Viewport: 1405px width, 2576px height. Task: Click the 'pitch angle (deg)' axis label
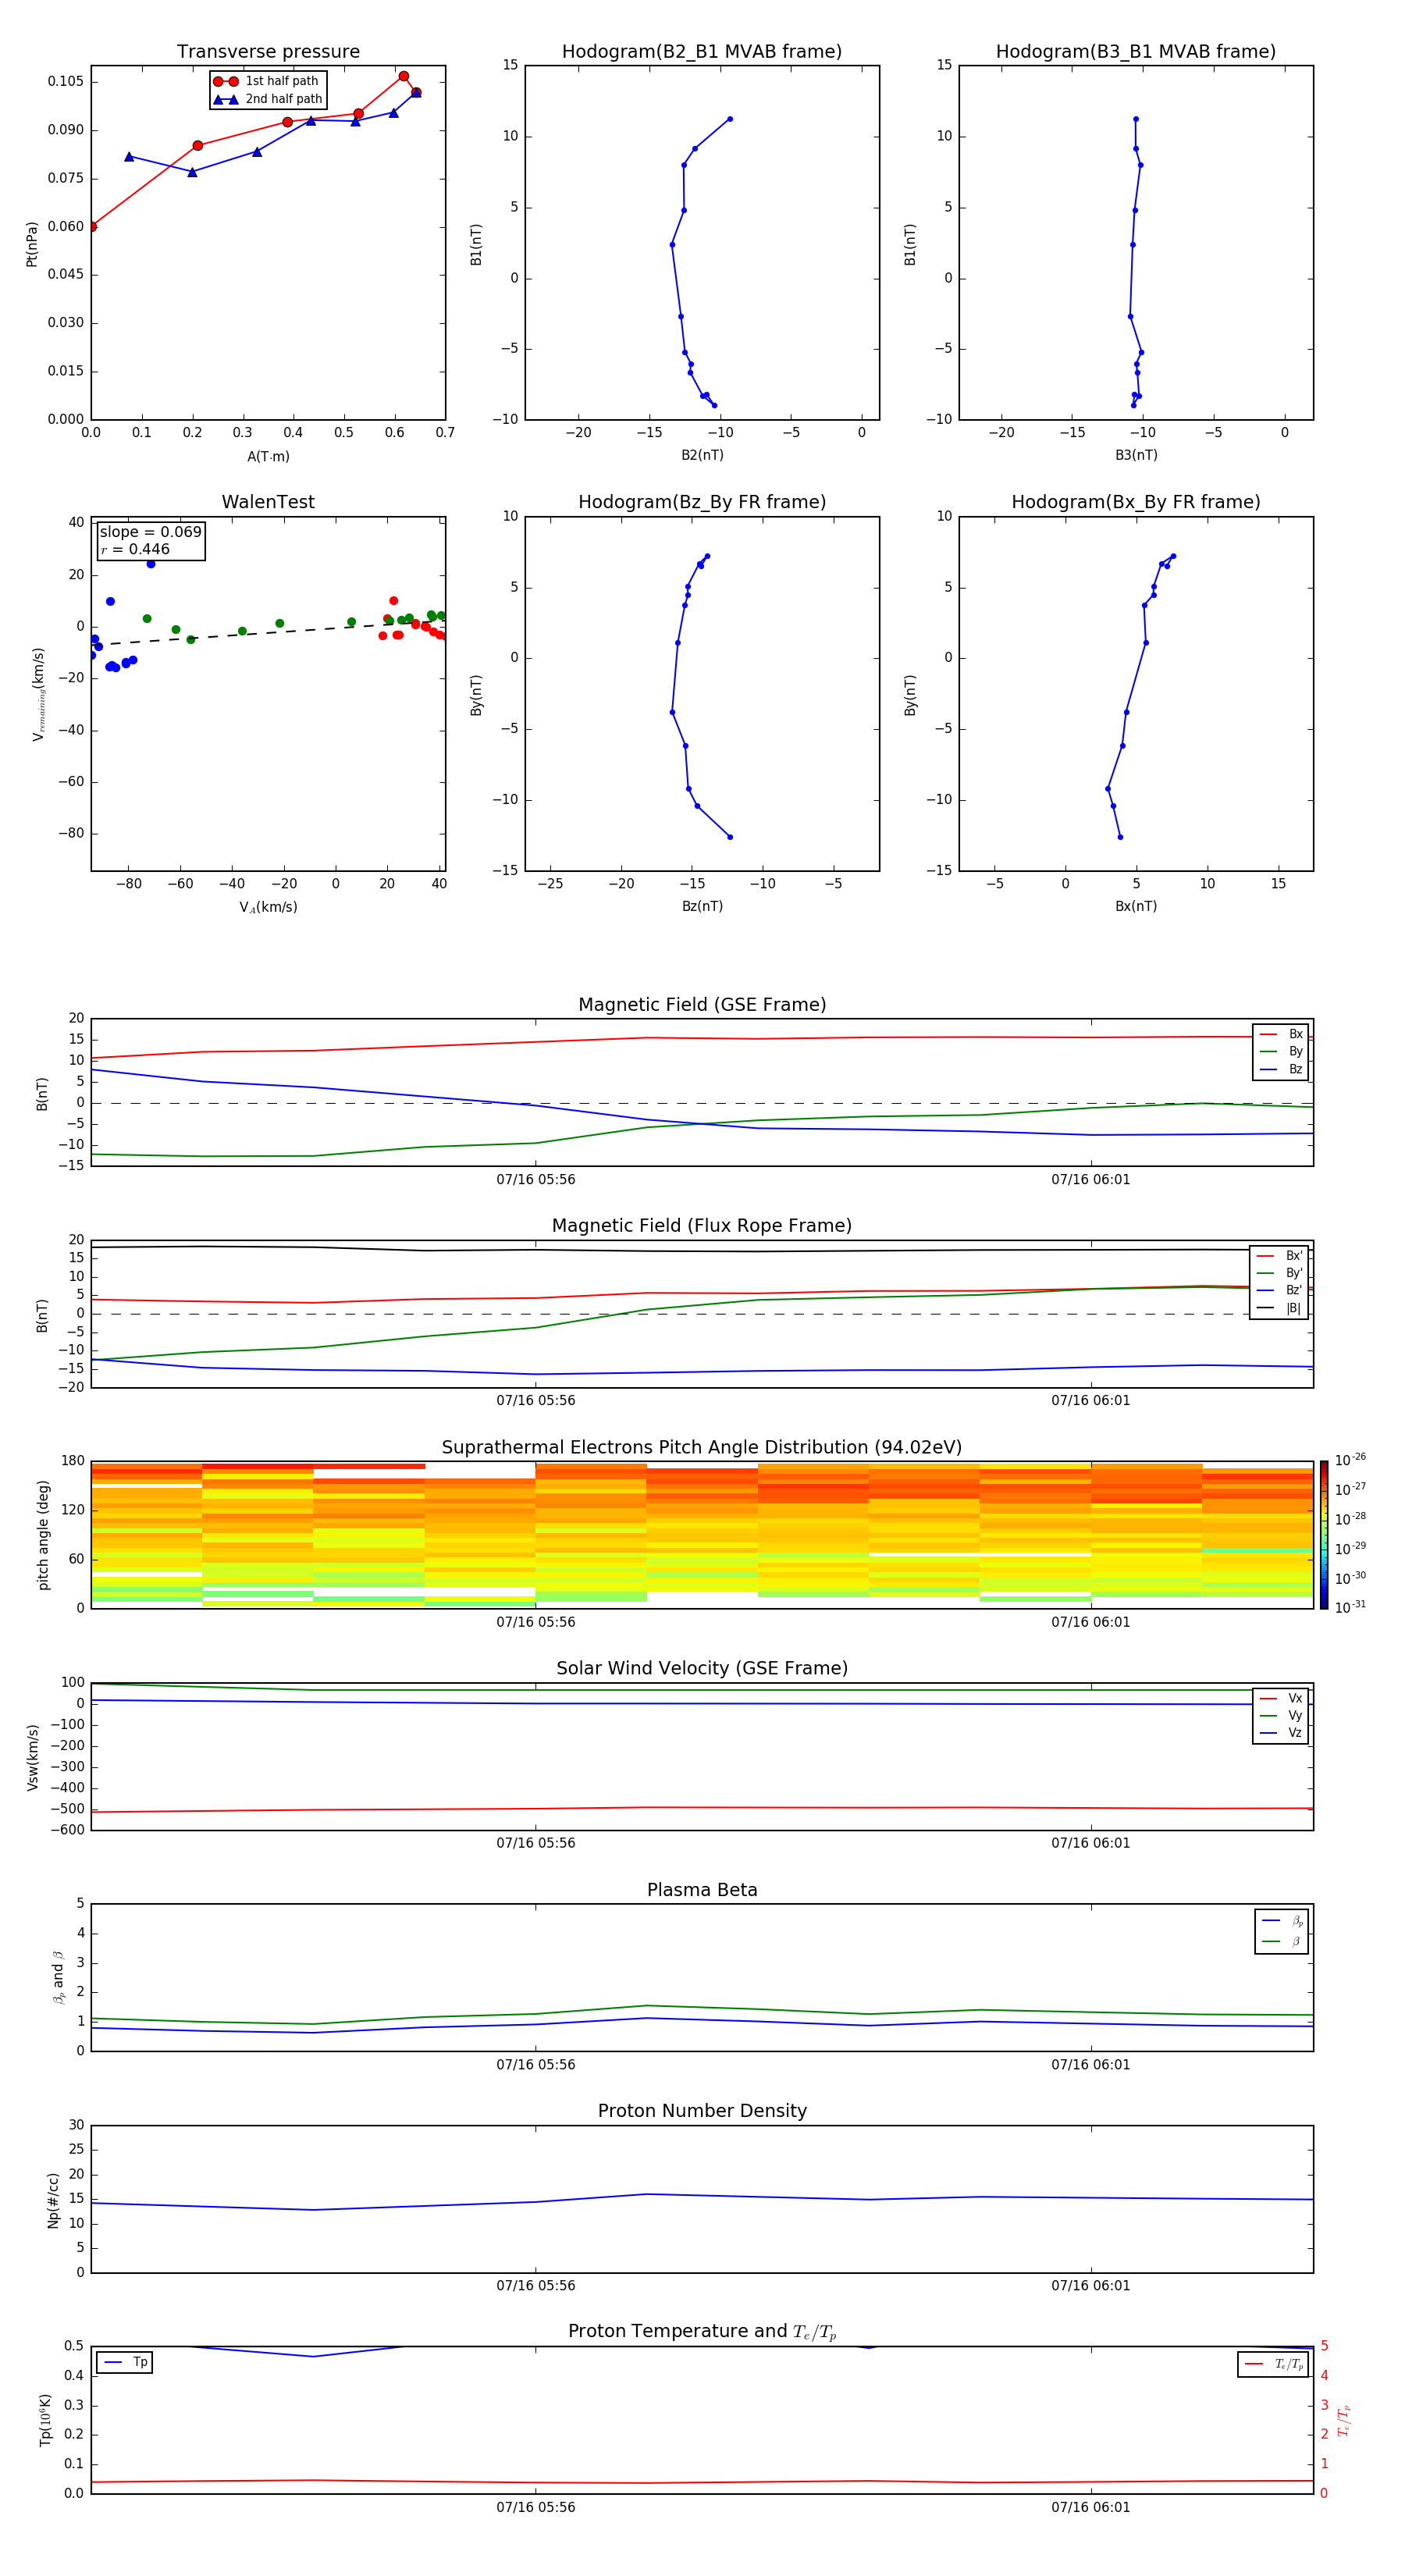click(x=43, y=1535)
